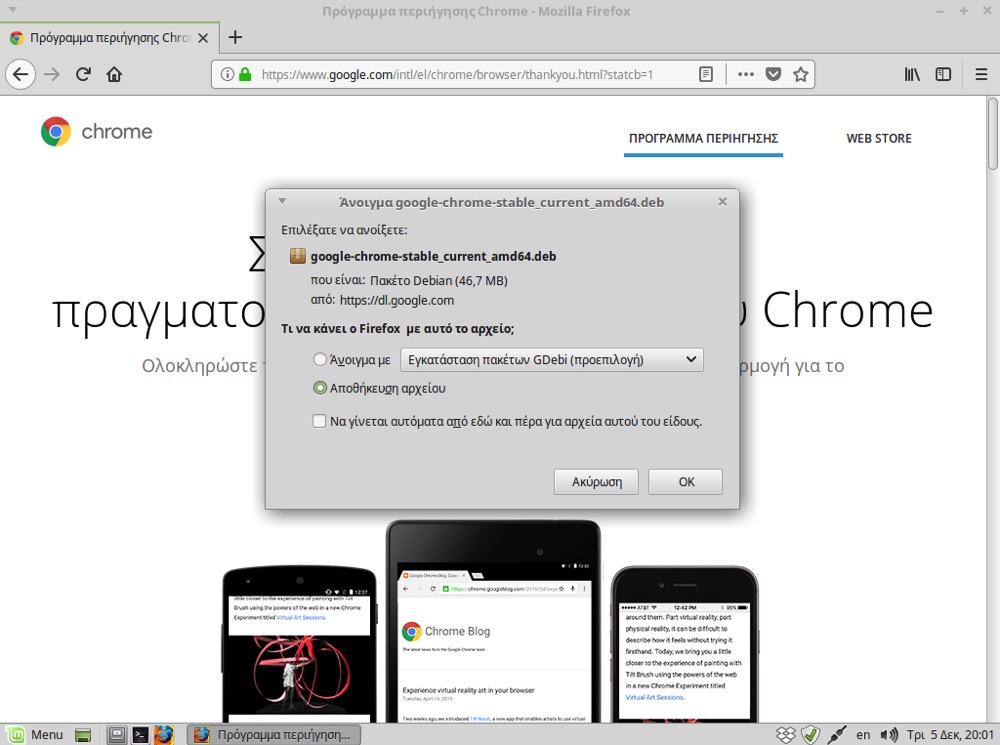Click the left Android phone image
This screenshot has height=745, width=1000.
(300, 644)
